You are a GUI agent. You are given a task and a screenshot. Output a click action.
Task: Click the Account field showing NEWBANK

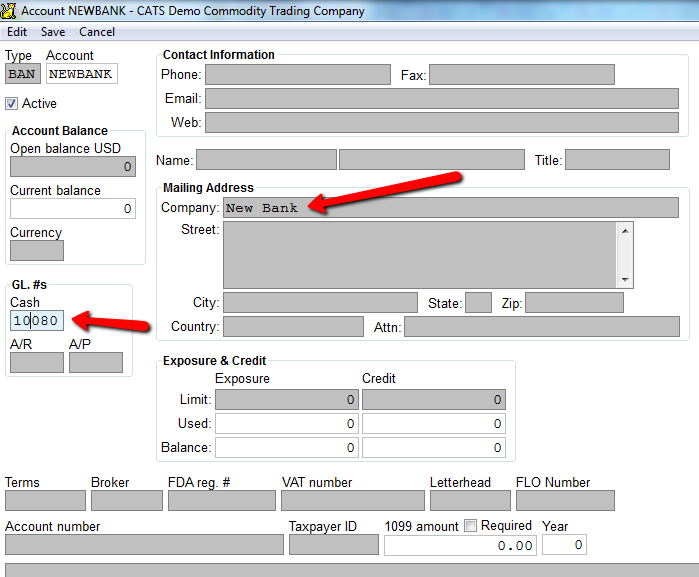click(82, 74)
